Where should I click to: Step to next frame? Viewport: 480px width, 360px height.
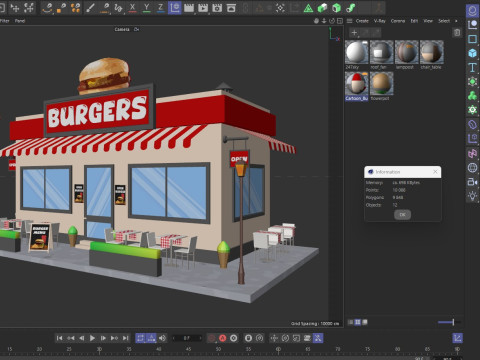coord(103,338)
